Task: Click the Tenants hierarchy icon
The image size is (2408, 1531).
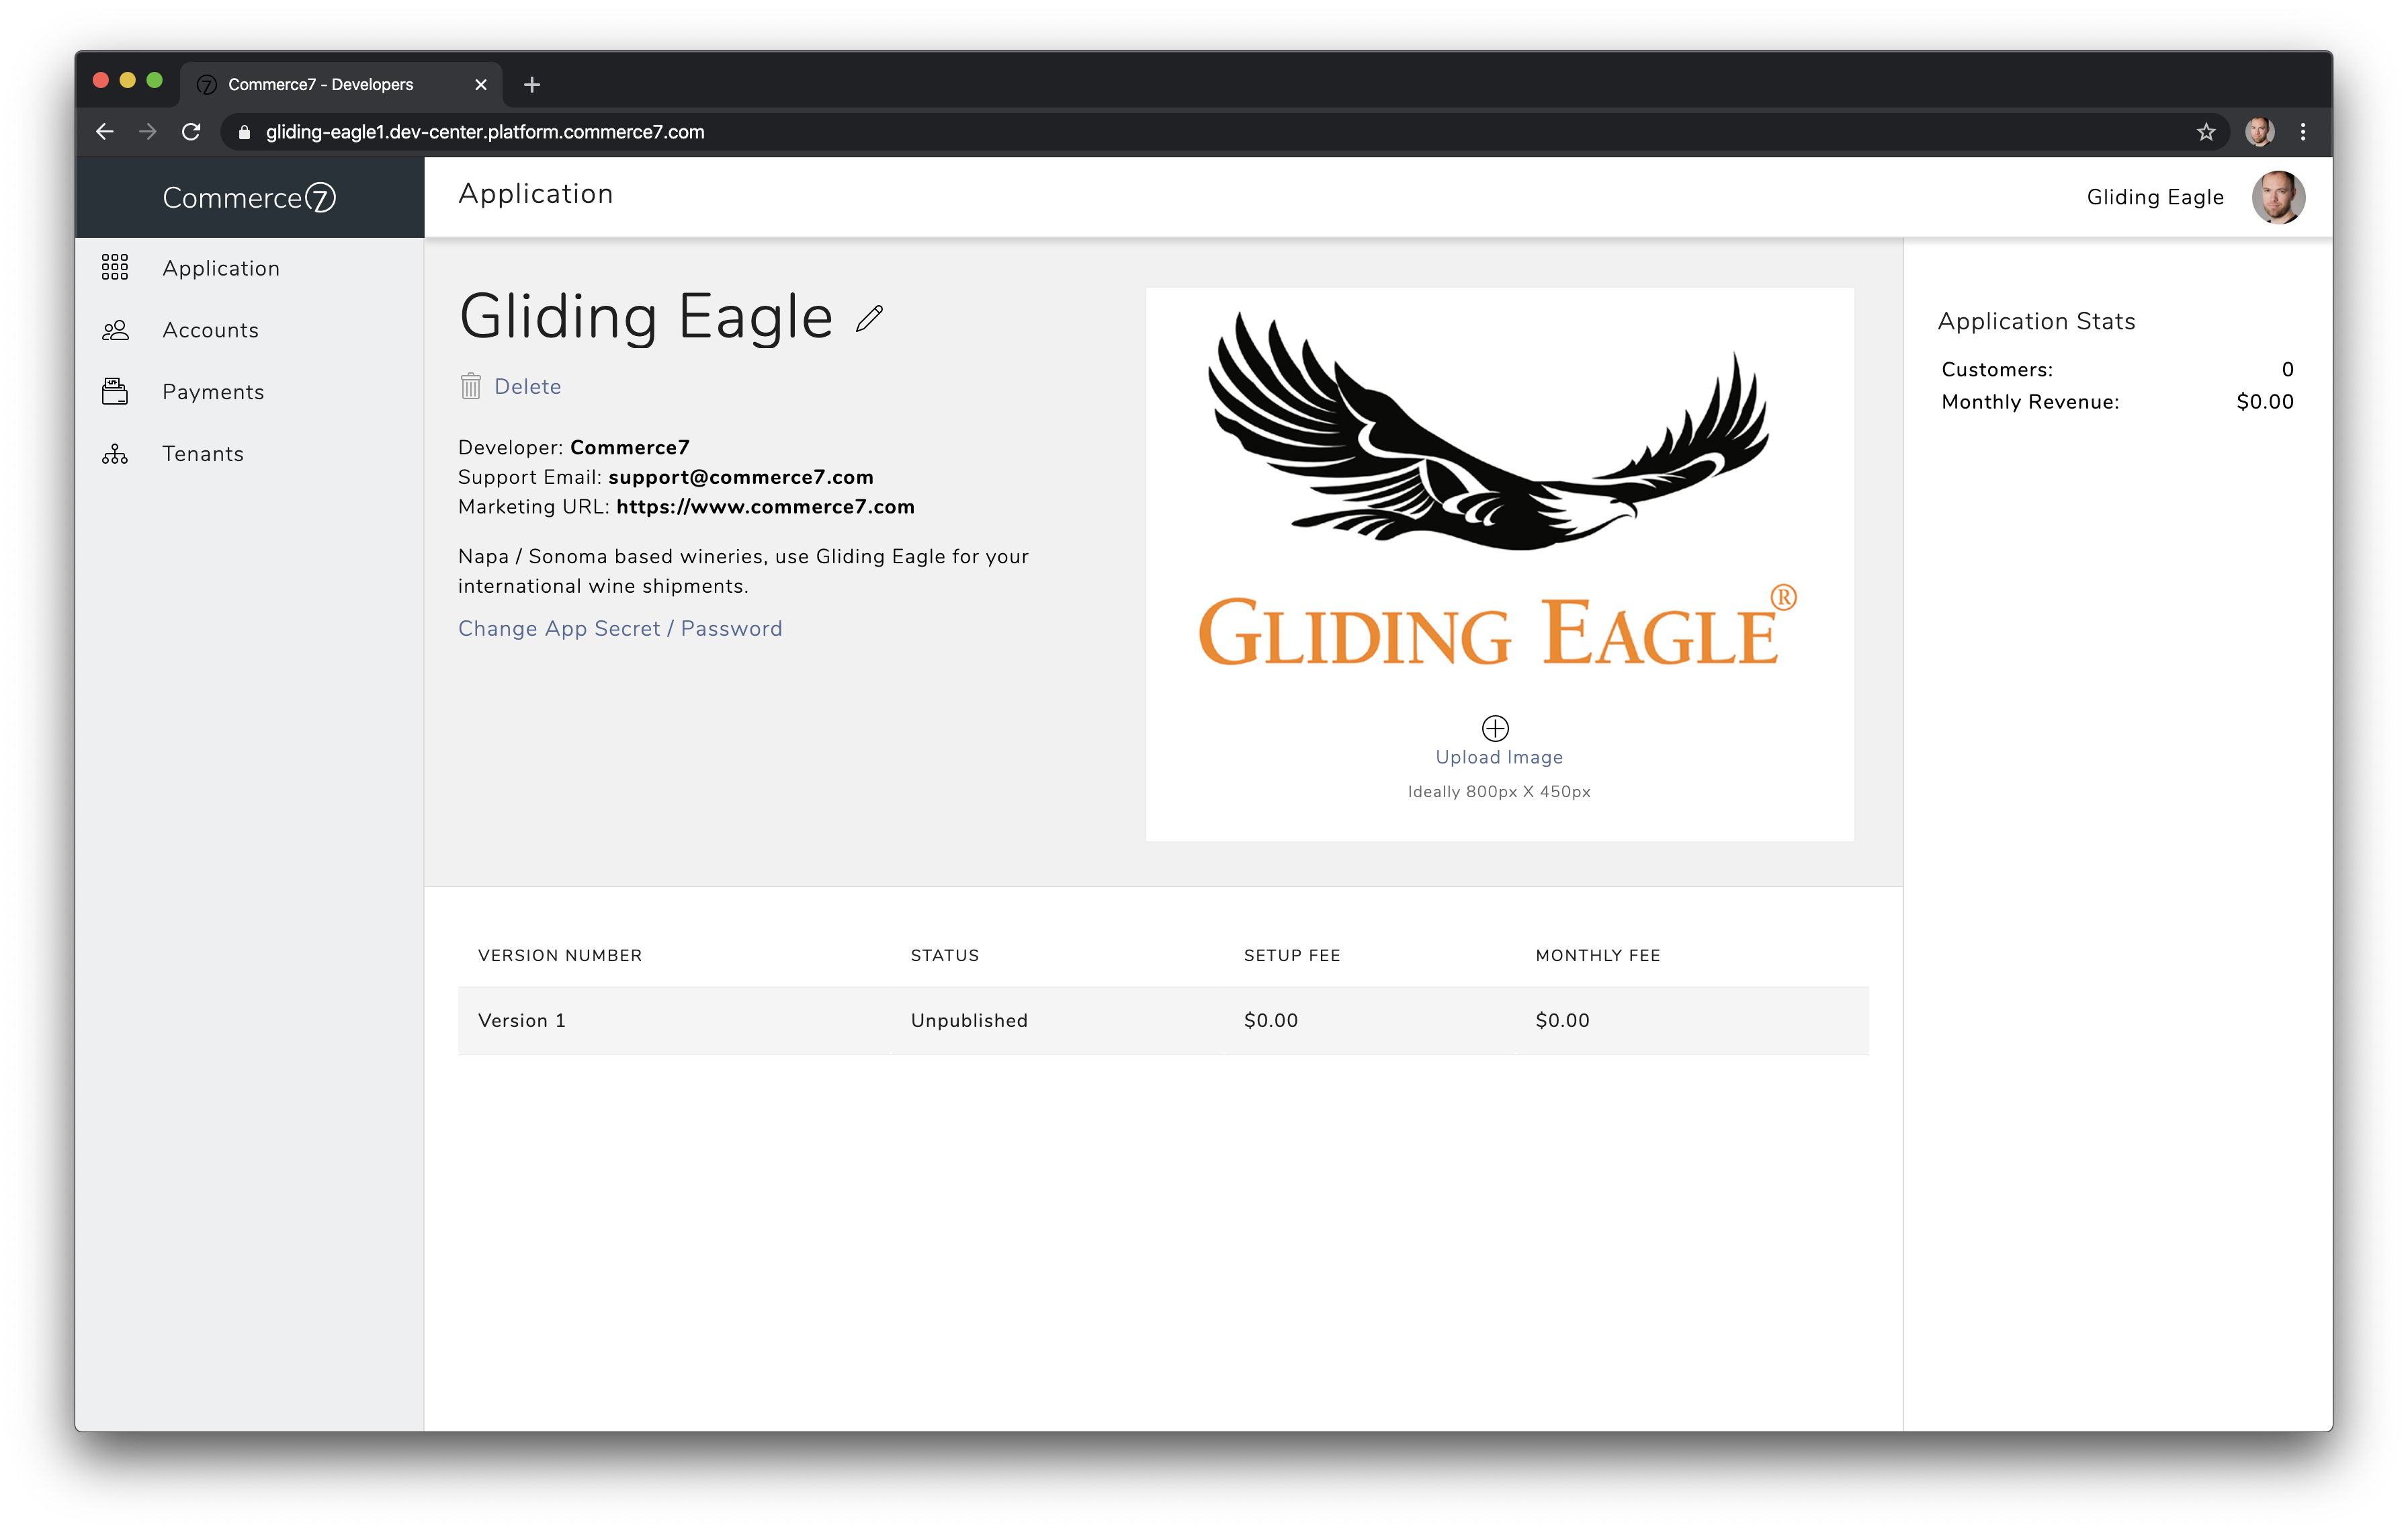Action: coord(115,454)
